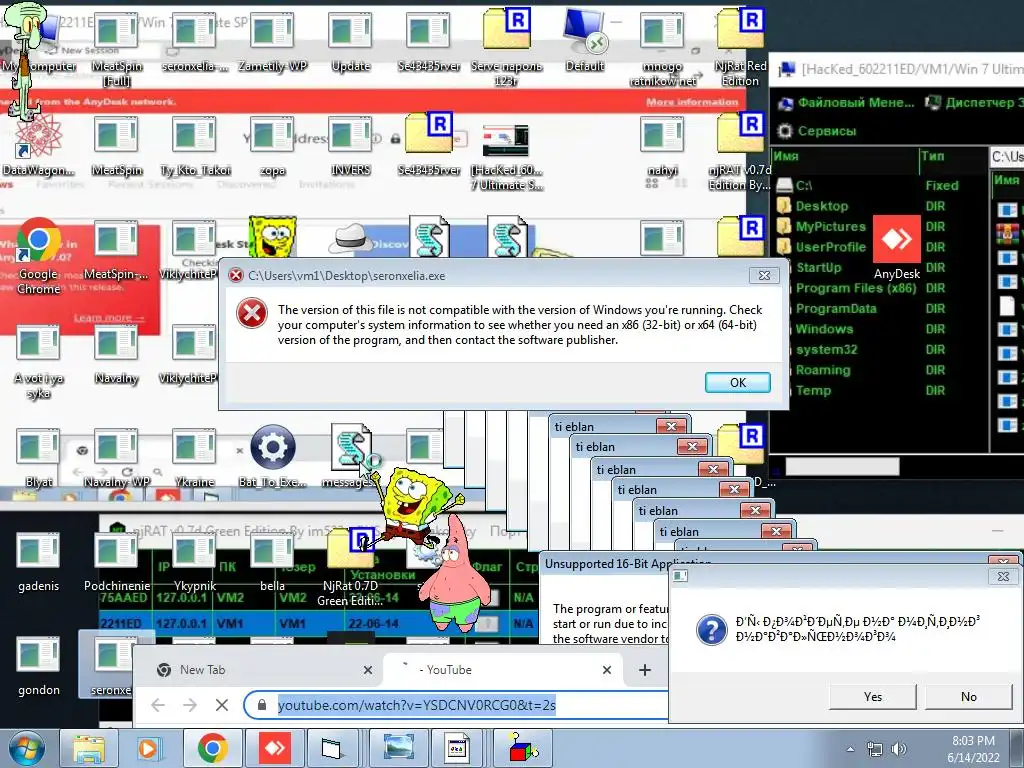This screenshot has width=1024, height=768.
Task: Open the Program Files (x86) folder entry
Action: pos(856,288)
